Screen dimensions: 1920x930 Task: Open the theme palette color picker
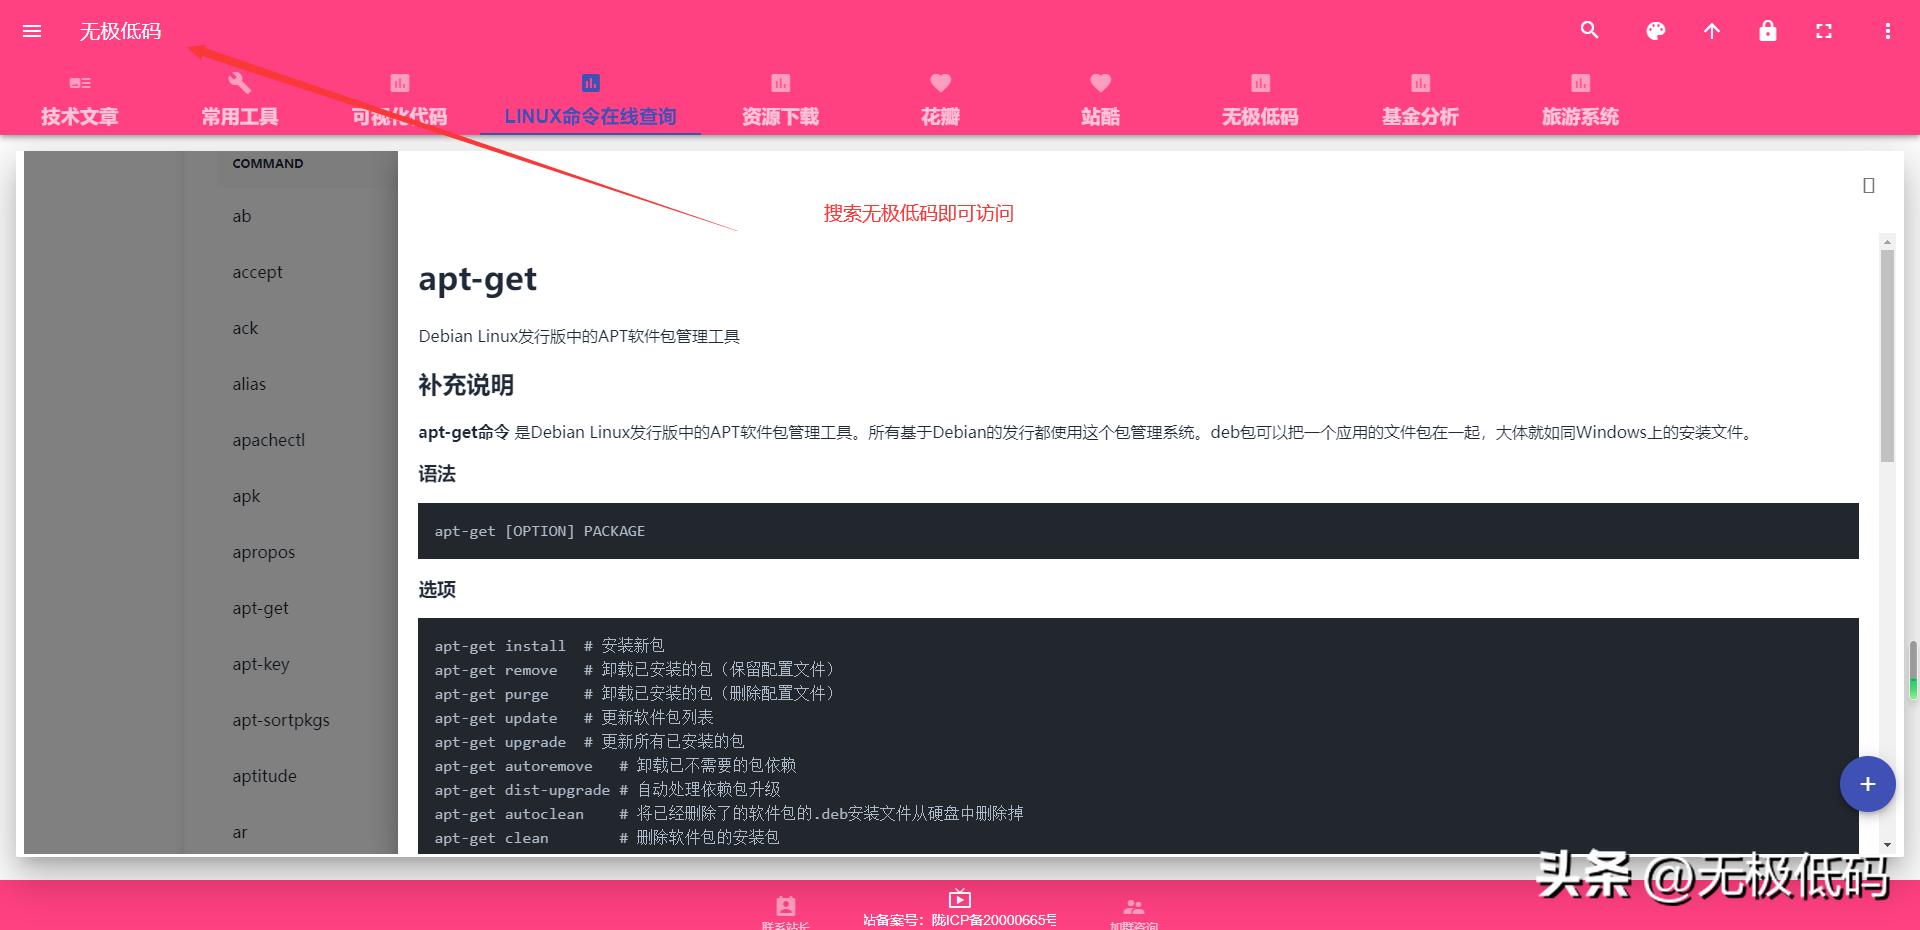tap(1655, 31)
